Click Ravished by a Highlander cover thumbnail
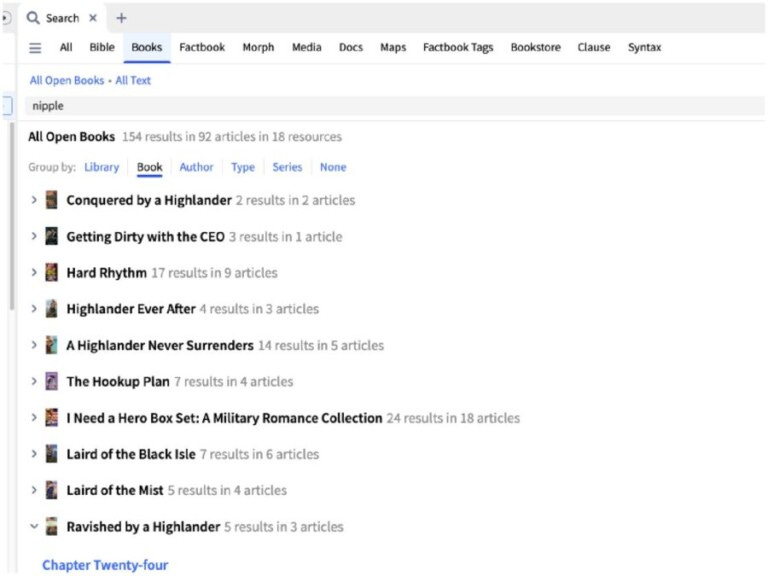Viewport: 768px width, 576px height. pyautogui.click(x=51, y=527)
